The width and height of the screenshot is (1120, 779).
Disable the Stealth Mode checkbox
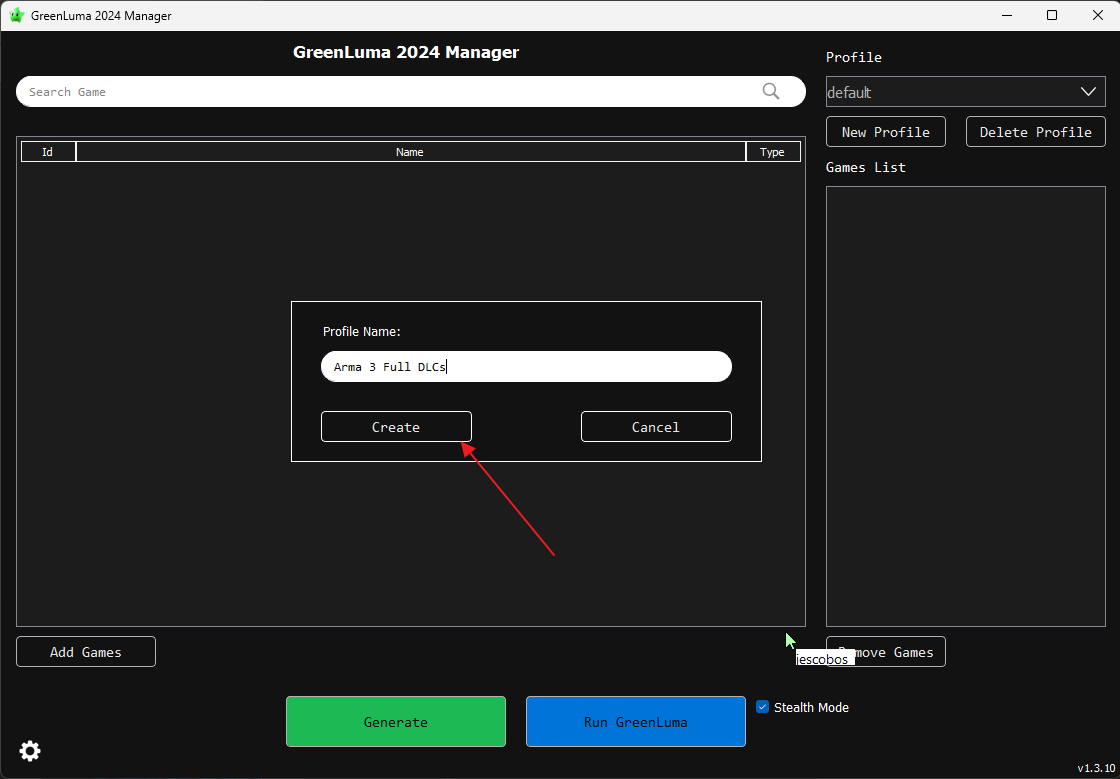[763, 707]
